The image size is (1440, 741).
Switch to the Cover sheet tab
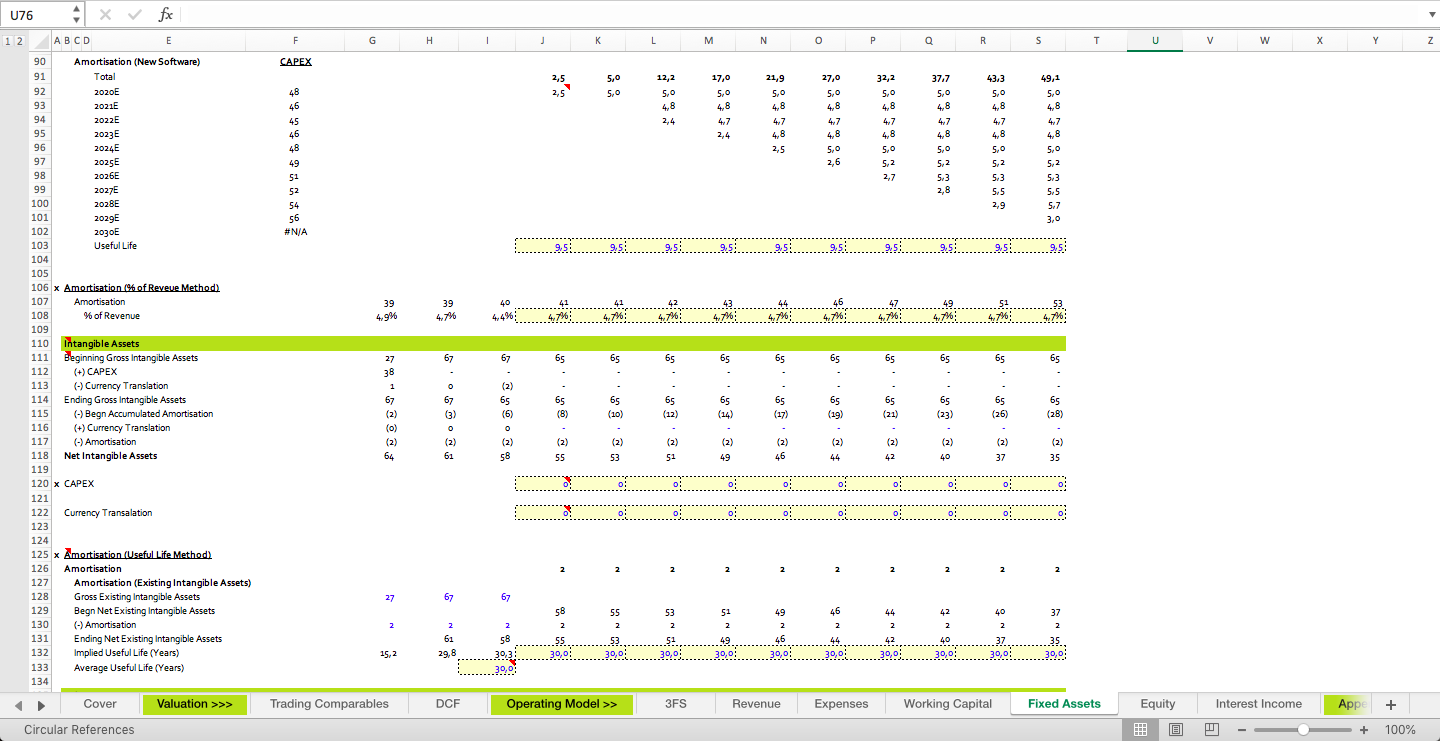tap(100, 704)
